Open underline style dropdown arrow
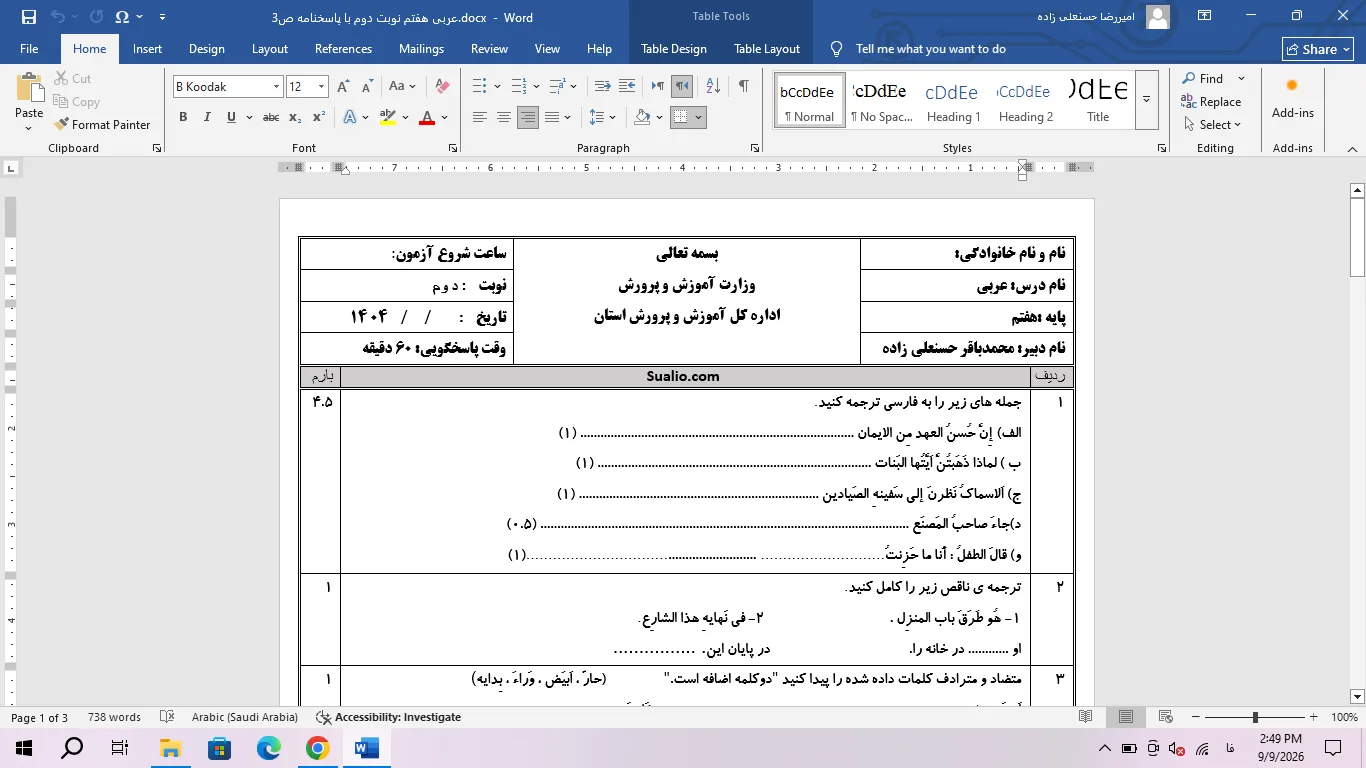Screen dimensions: 1366x768 tap(248, 117)
